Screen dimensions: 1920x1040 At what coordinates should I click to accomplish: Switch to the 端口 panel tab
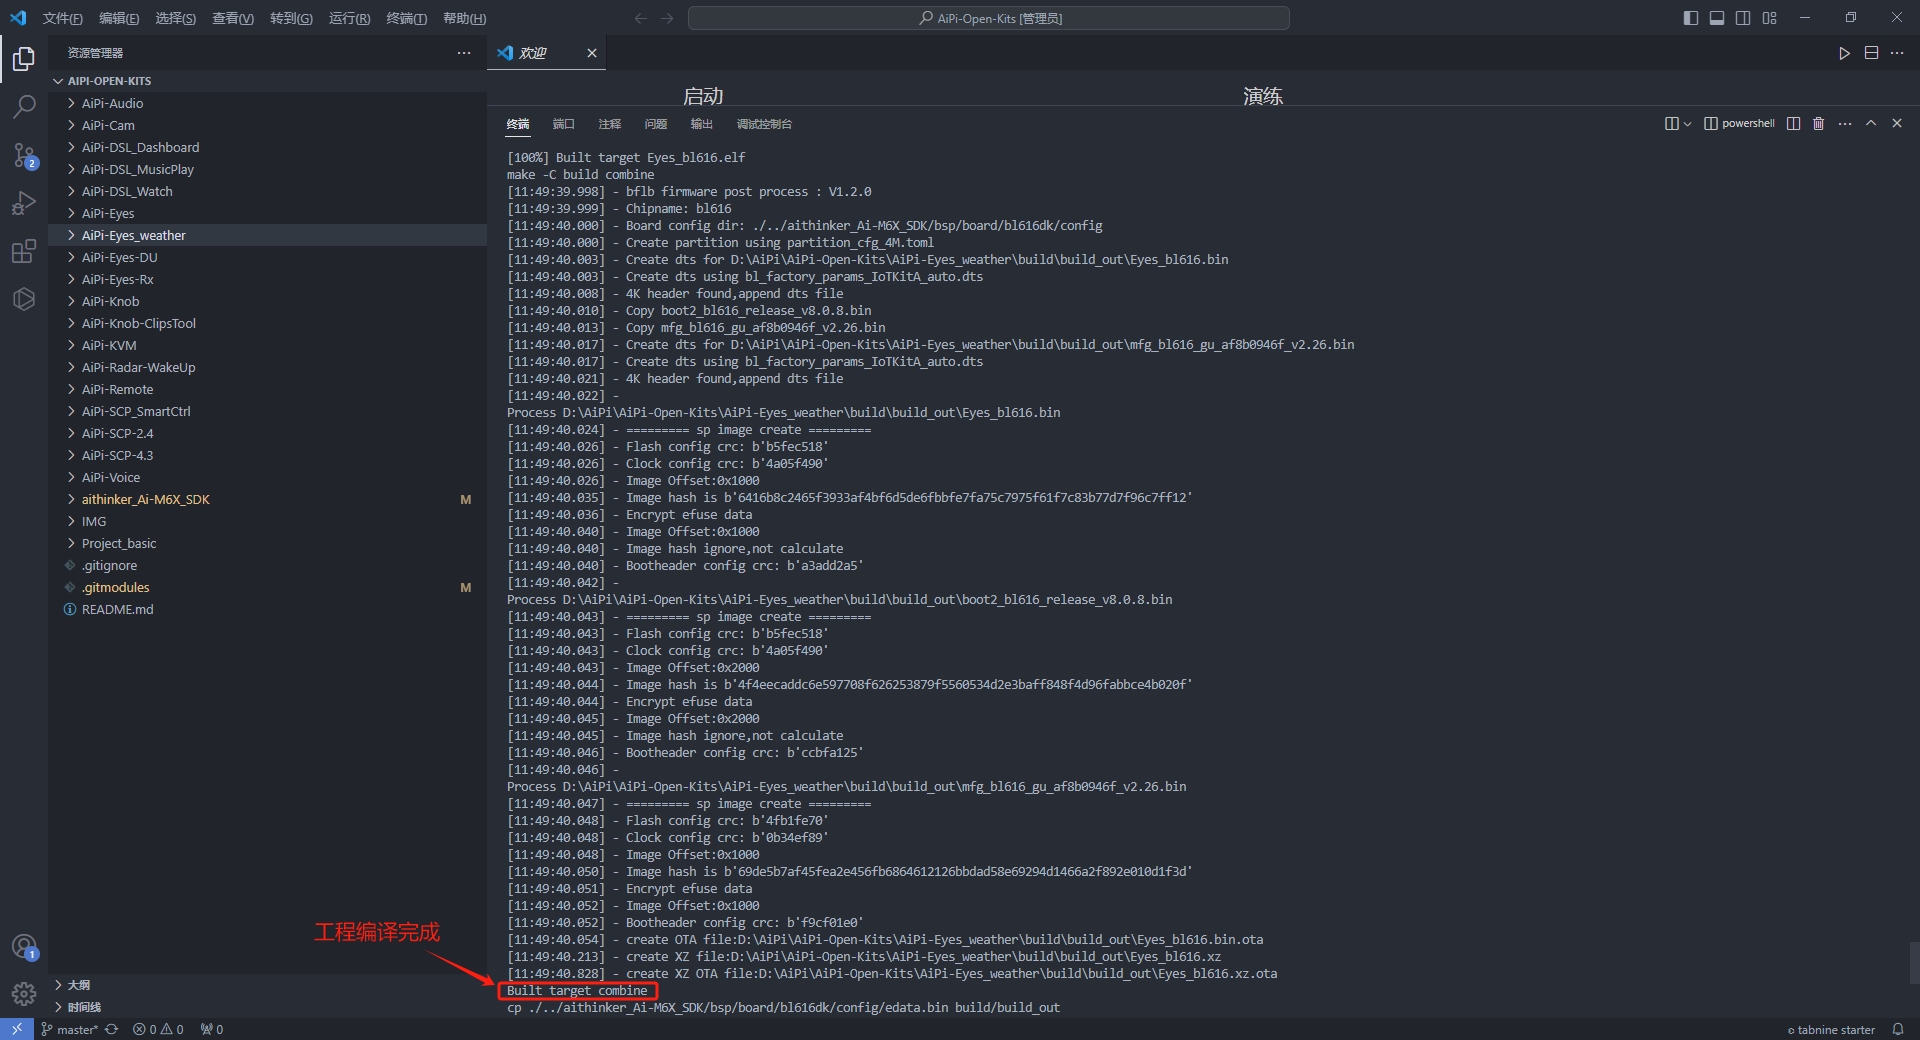pos(564,124)
